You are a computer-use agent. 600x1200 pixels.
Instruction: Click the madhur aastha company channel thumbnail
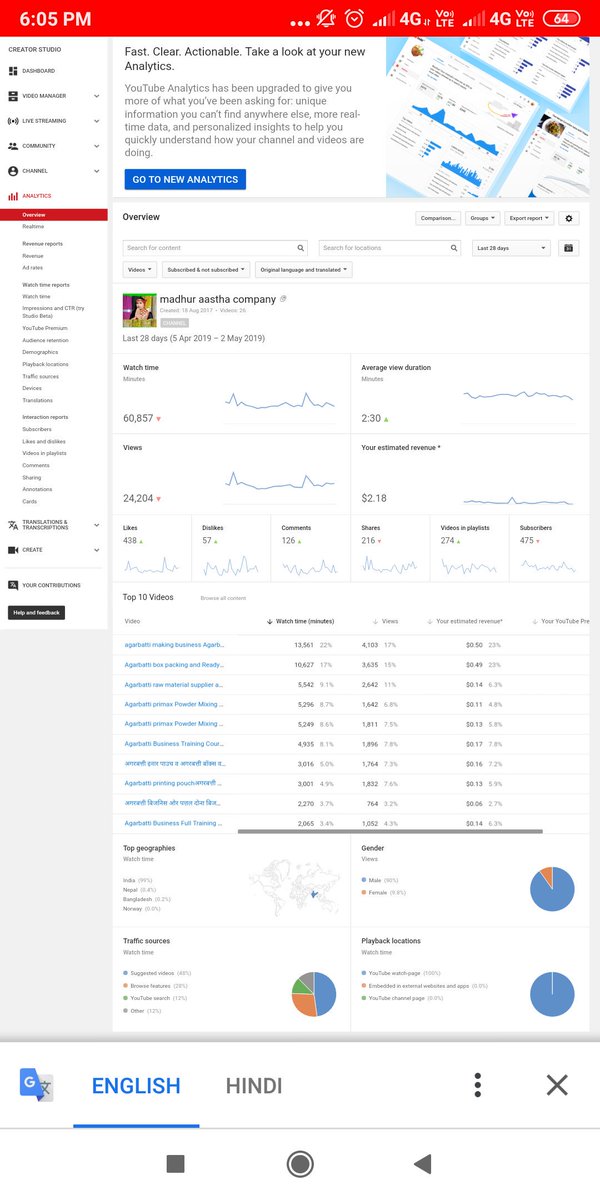140,310
